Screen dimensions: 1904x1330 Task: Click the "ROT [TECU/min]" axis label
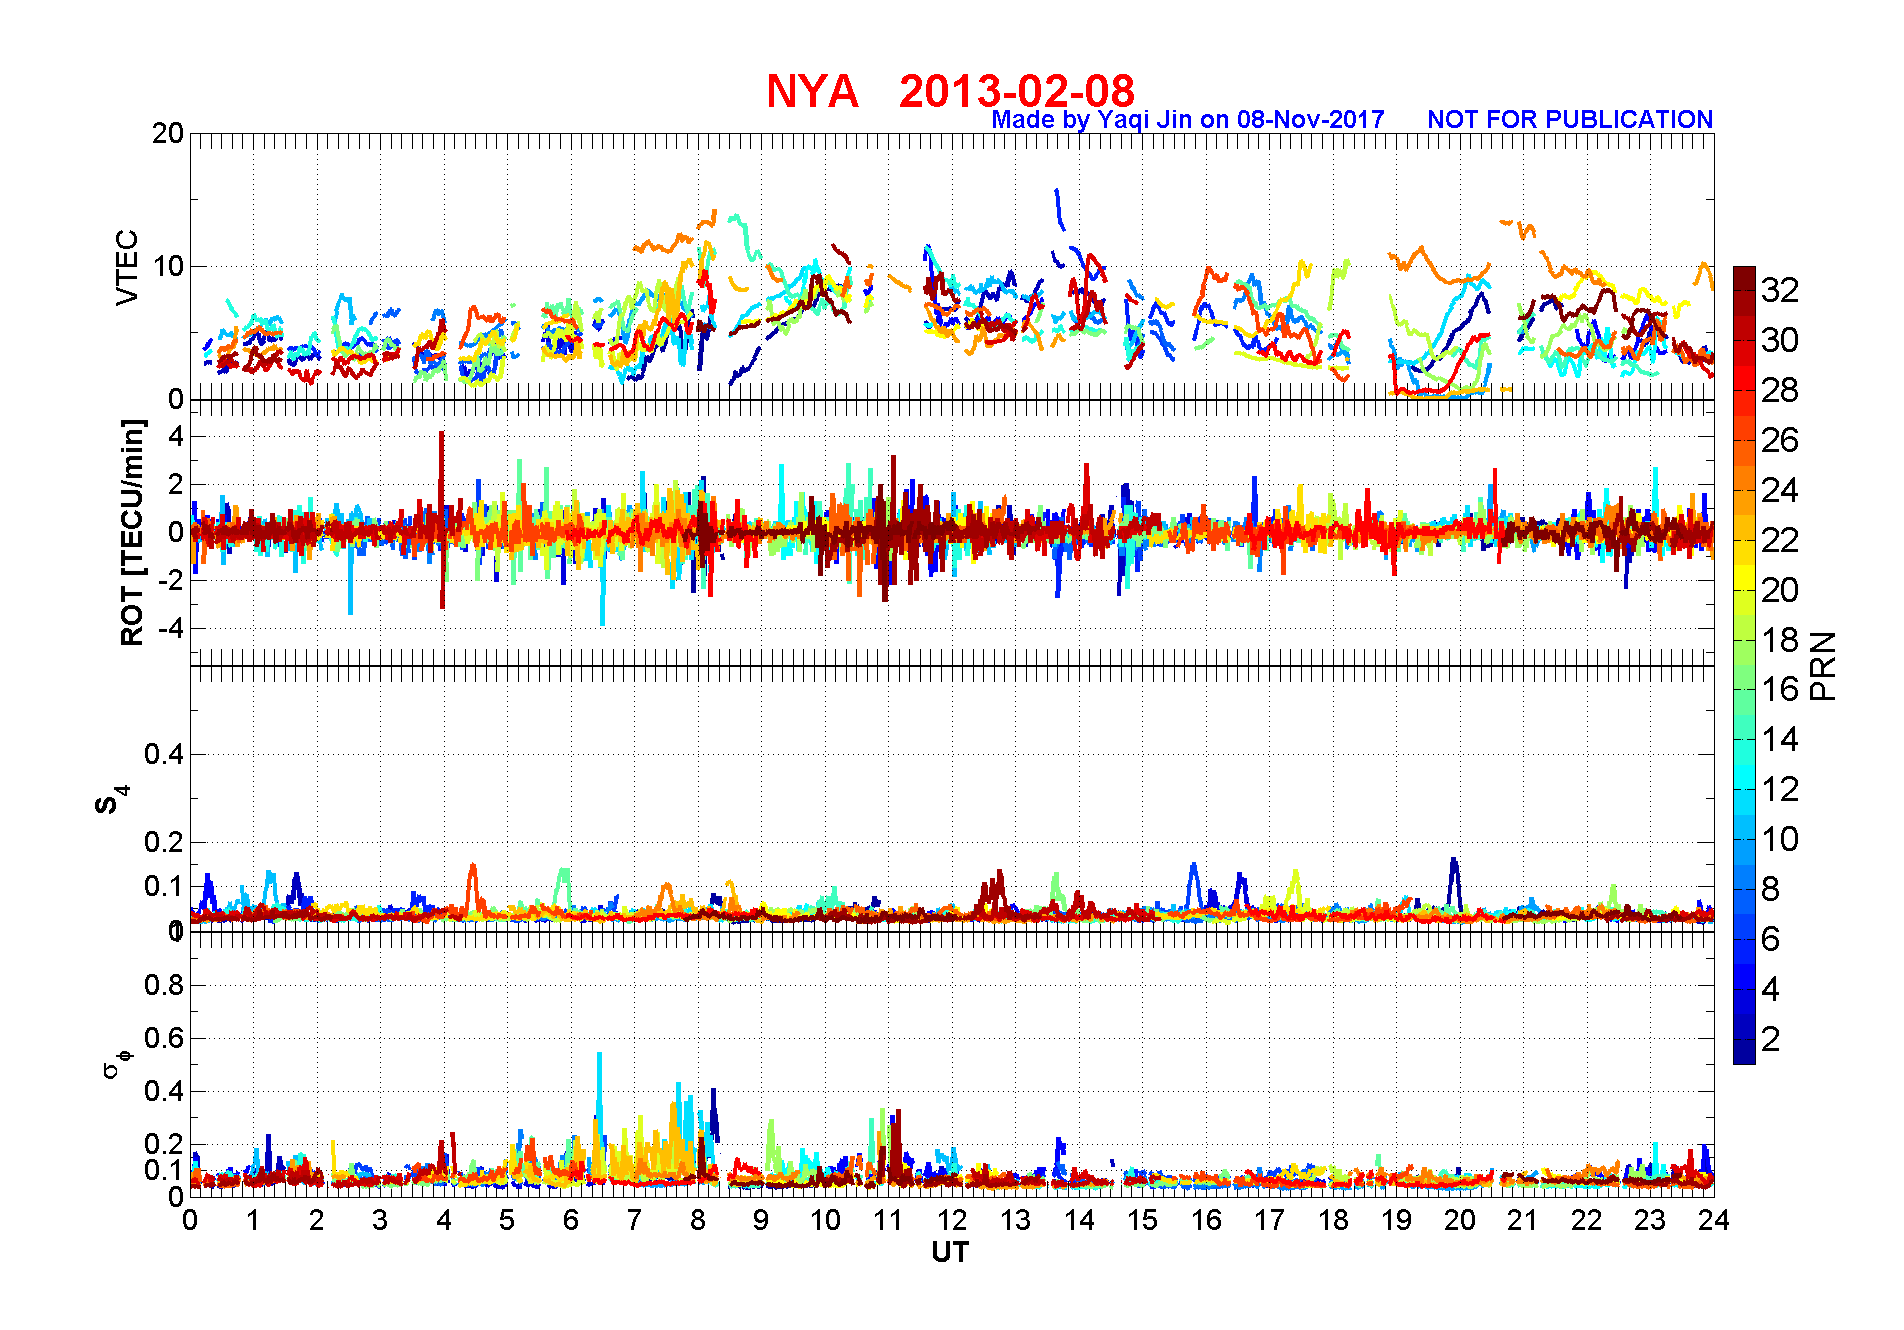[x=132, y=532]
